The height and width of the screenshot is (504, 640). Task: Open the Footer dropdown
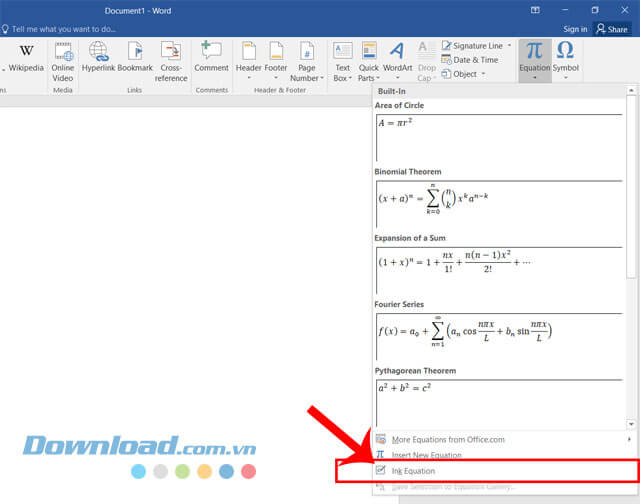(276, 61)
